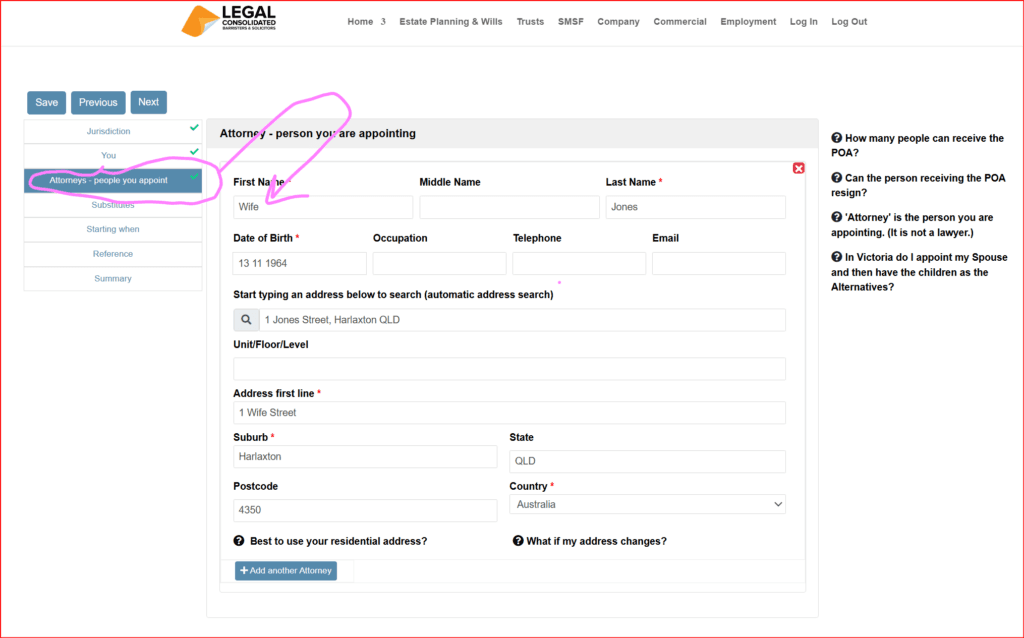Click green checkmark on You step
This screenshot has width=1024, height=638.
coord(194,152)
